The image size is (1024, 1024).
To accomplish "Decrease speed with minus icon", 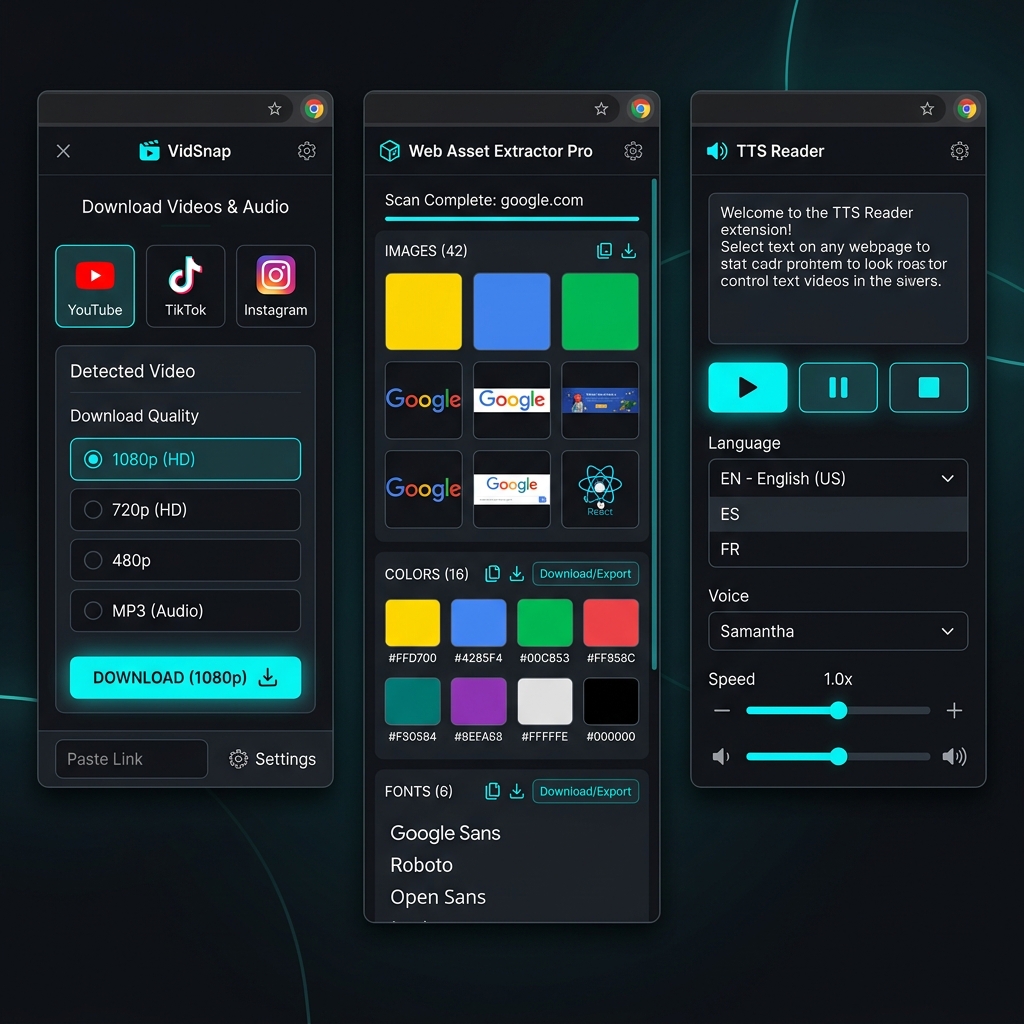I will pos(722,711).
